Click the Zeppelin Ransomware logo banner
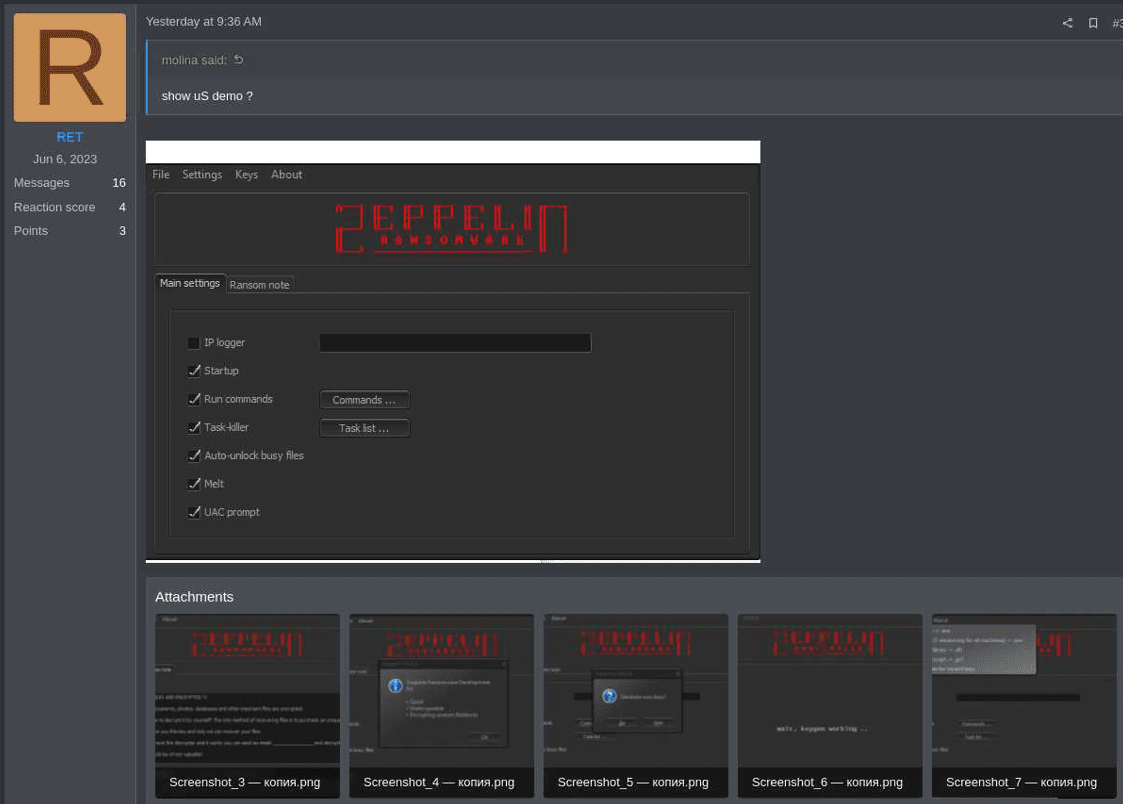 pos(450,228)
